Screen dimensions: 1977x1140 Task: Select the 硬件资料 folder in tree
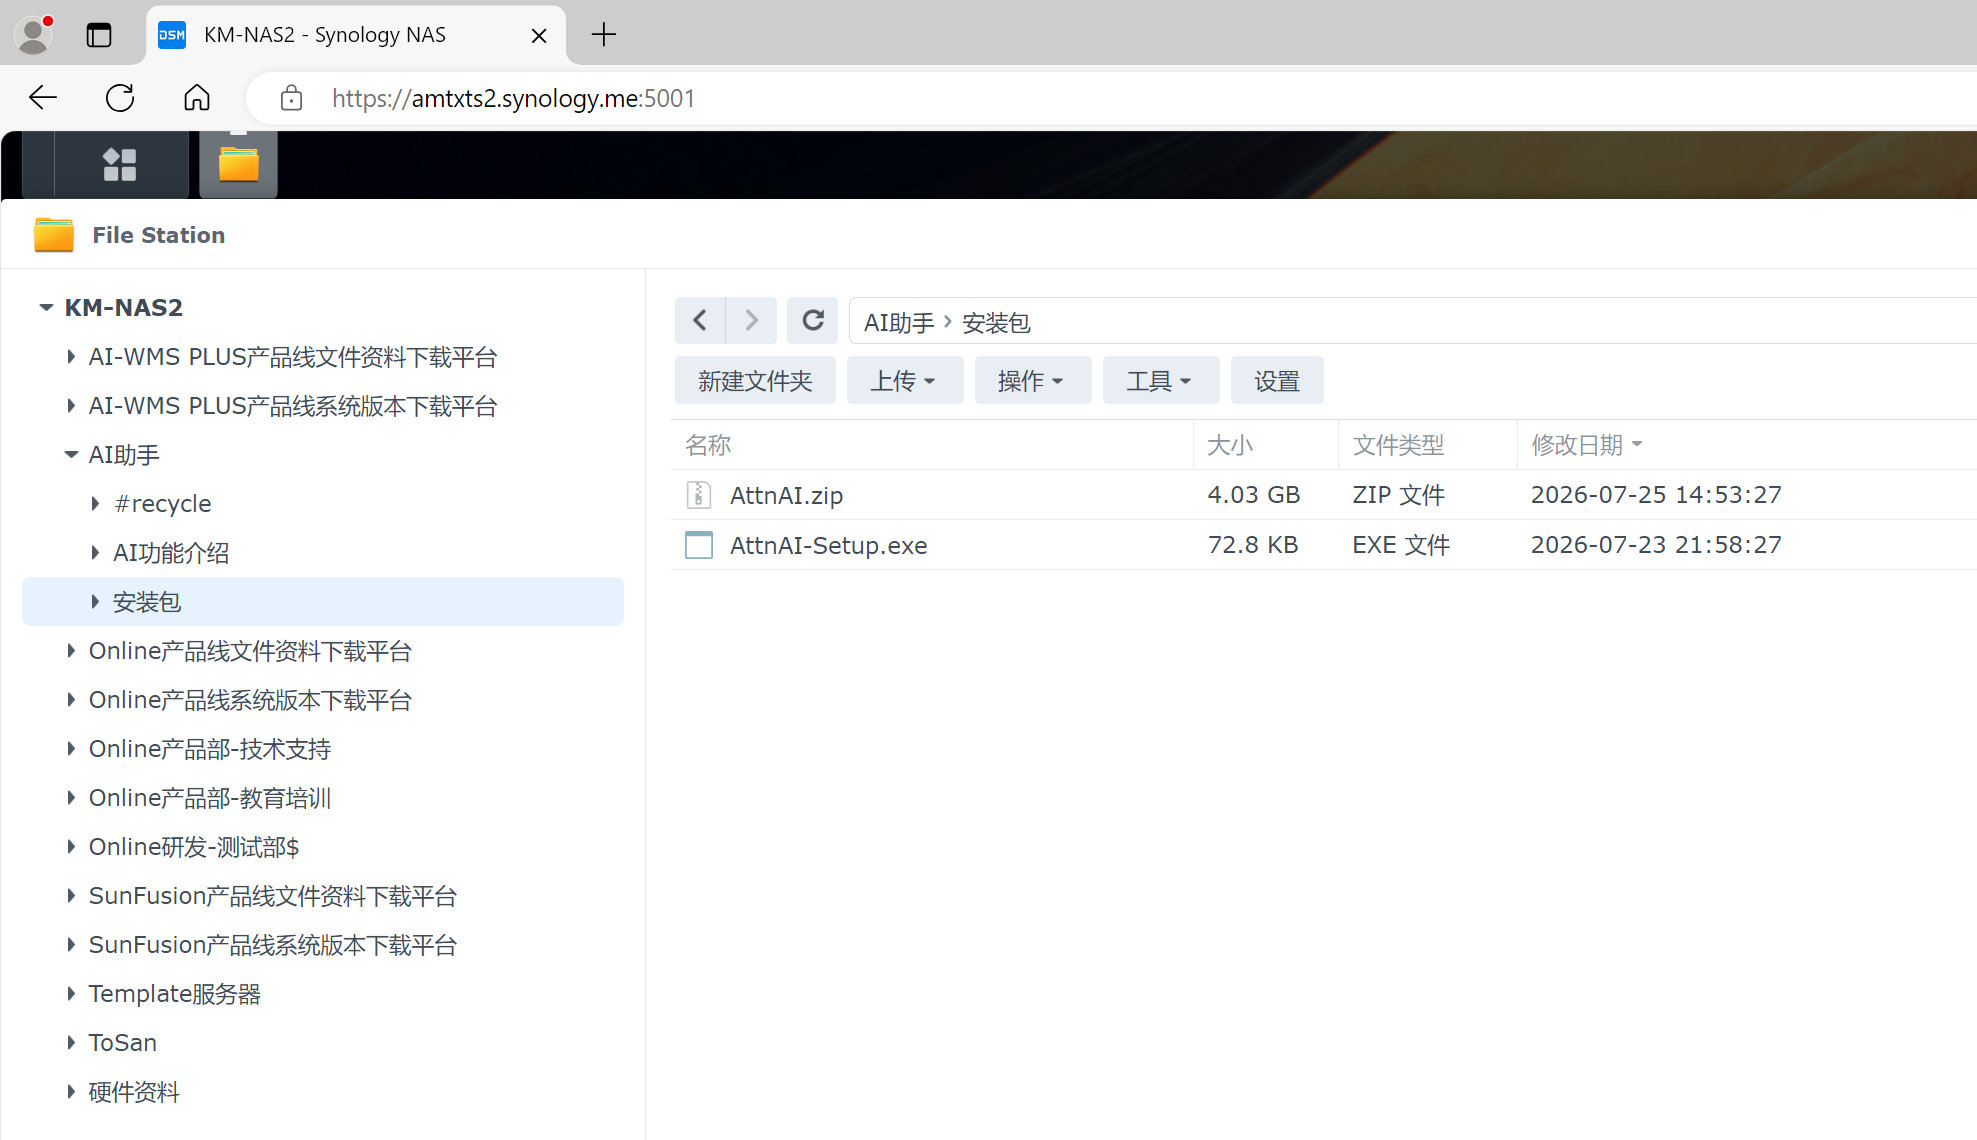click(134, 1092)
